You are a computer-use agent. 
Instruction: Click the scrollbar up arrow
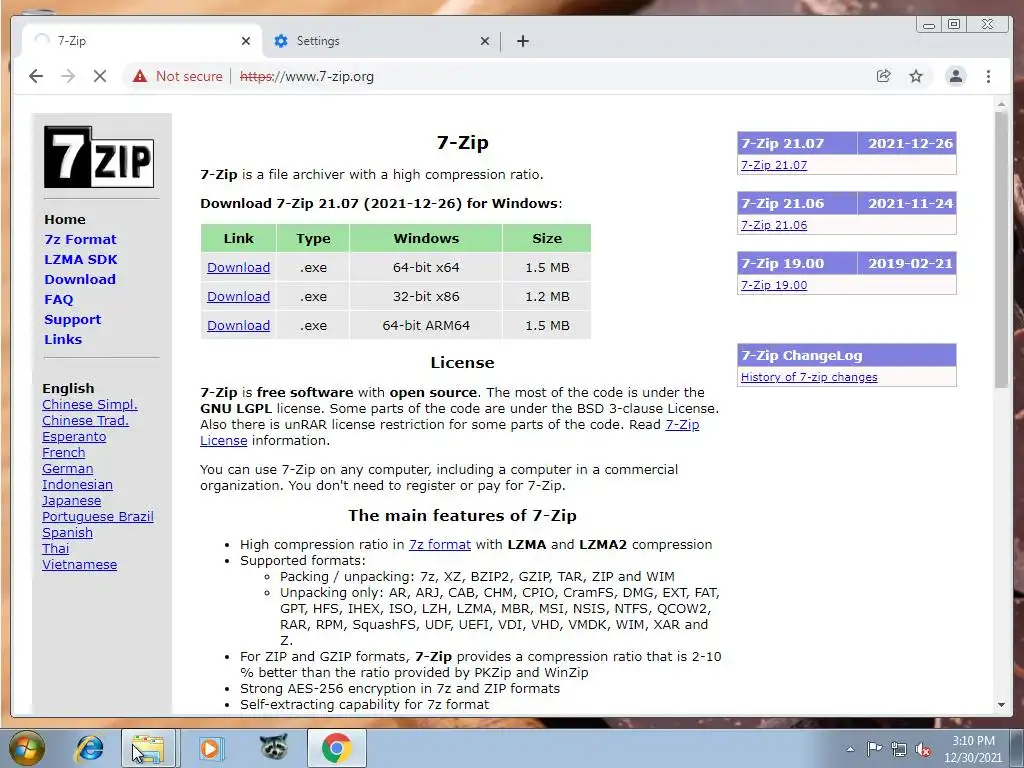[1001, 104]
